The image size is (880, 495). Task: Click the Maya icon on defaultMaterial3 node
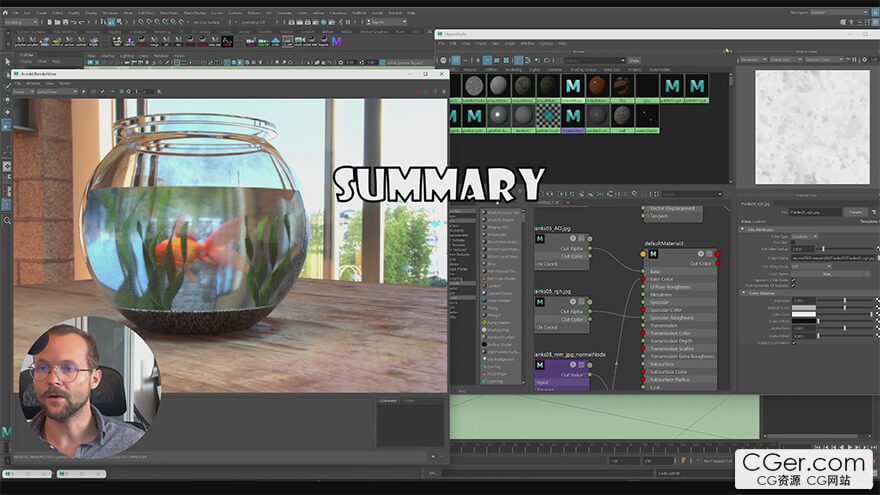[x=652, y=254]
